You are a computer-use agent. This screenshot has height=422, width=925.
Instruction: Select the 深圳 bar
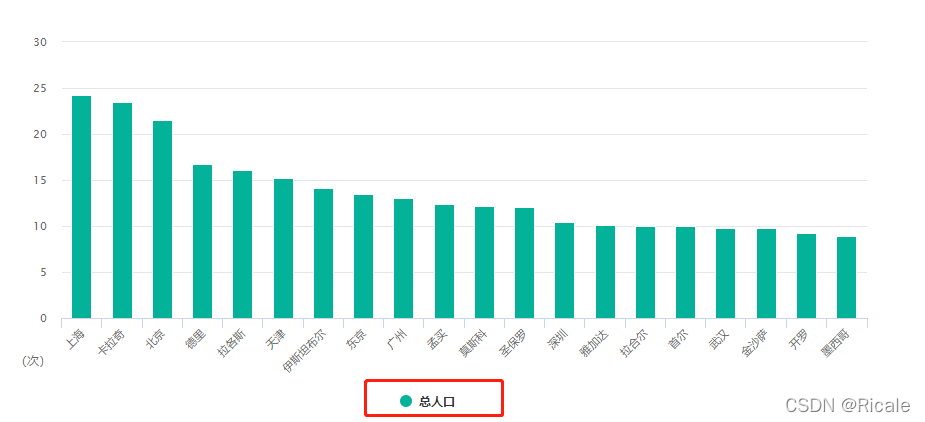coord(565,271)
